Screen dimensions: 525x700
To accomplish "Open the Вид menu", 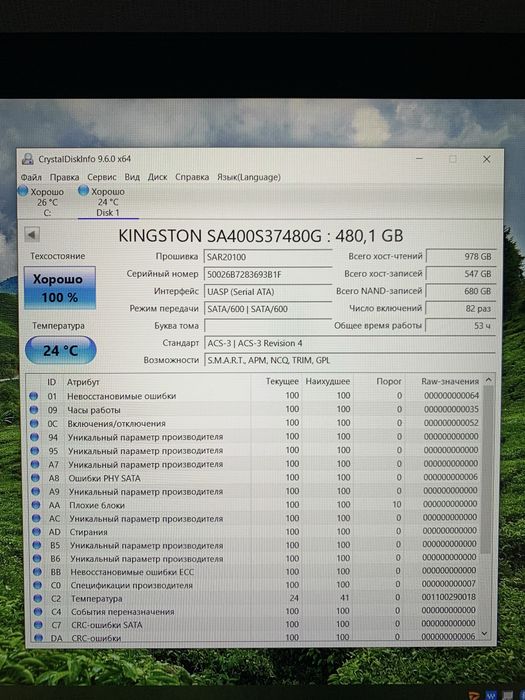I will 132,177.
